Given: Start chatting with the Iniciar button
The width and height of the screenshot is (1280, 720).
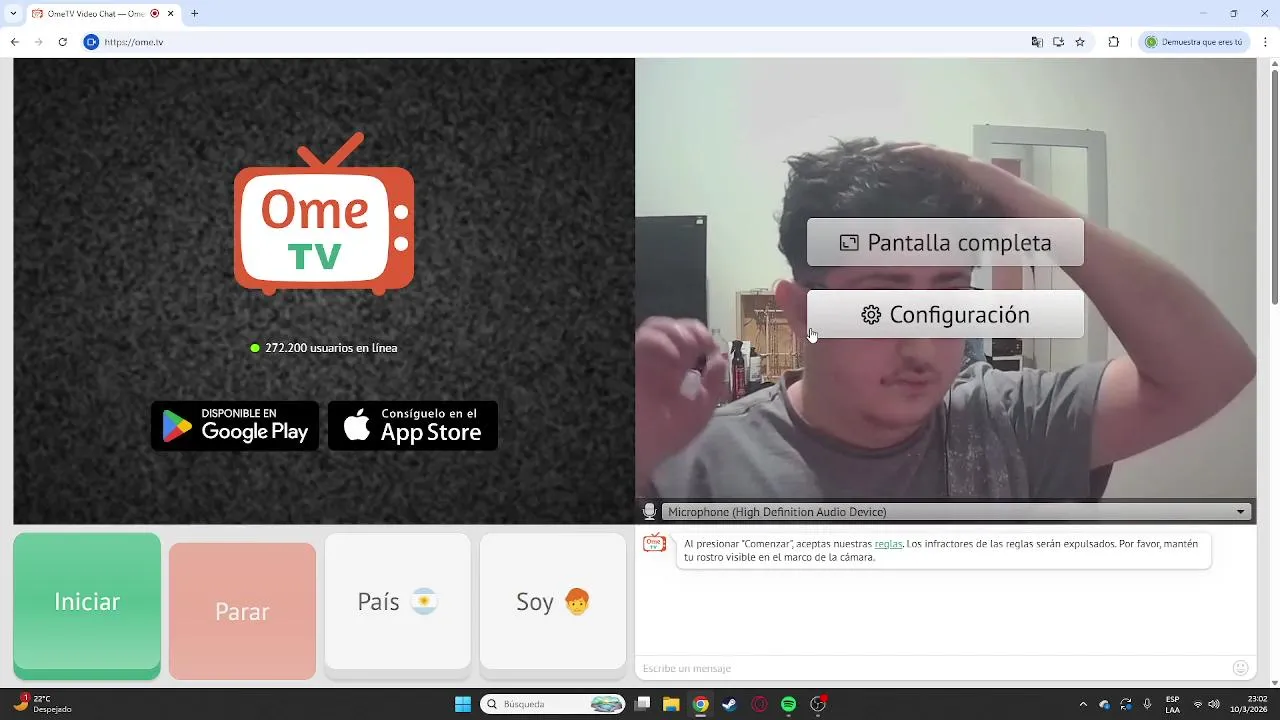Looking at the screenshot, I should coord(87,605).
